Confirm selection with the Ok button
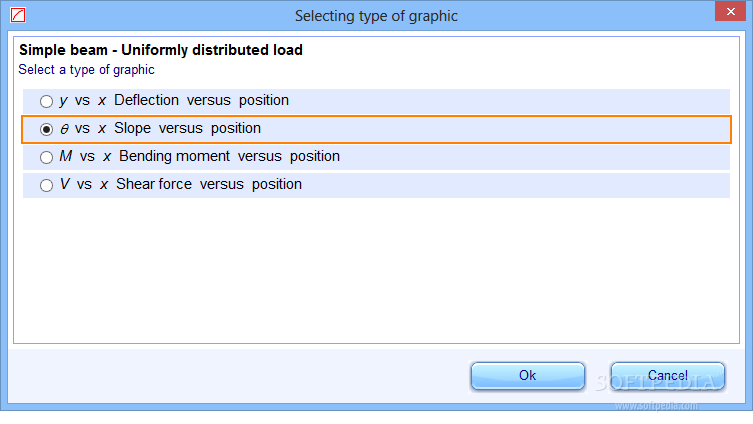This screenshot has width=753, height=424. [528, 376]
